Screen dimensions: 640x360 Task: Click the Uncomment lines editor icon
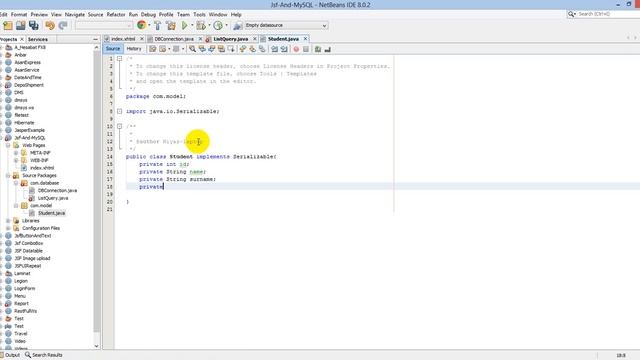coord(327,49)
